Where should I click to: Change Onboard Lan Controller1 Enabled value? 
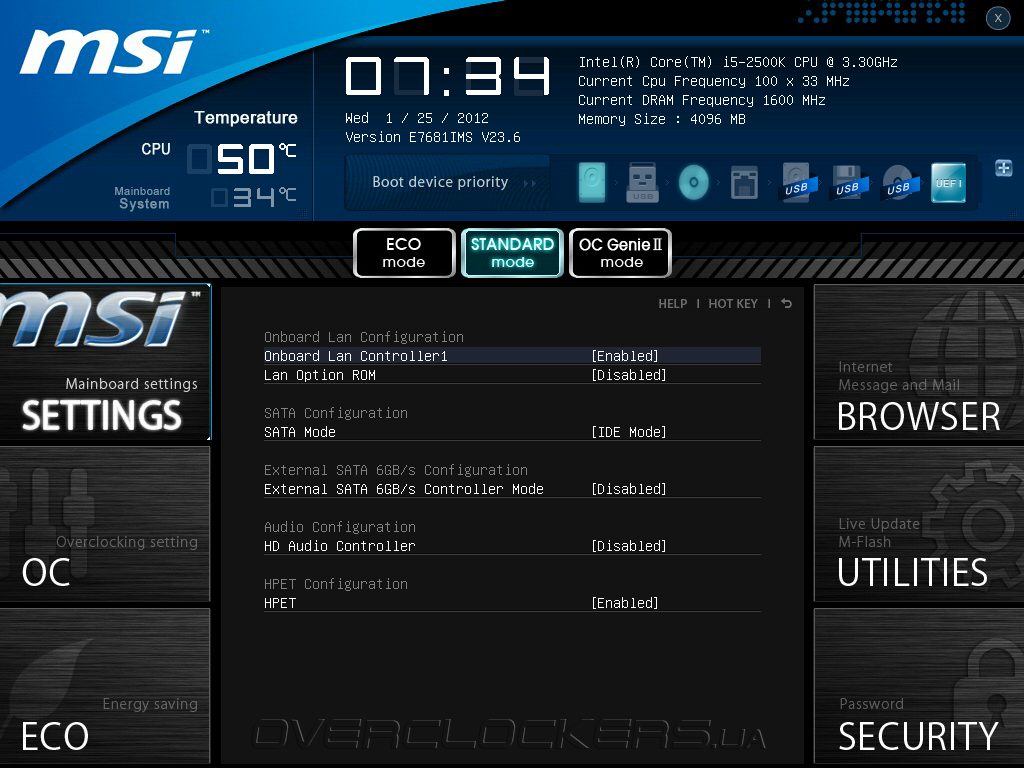click(624, 356)
